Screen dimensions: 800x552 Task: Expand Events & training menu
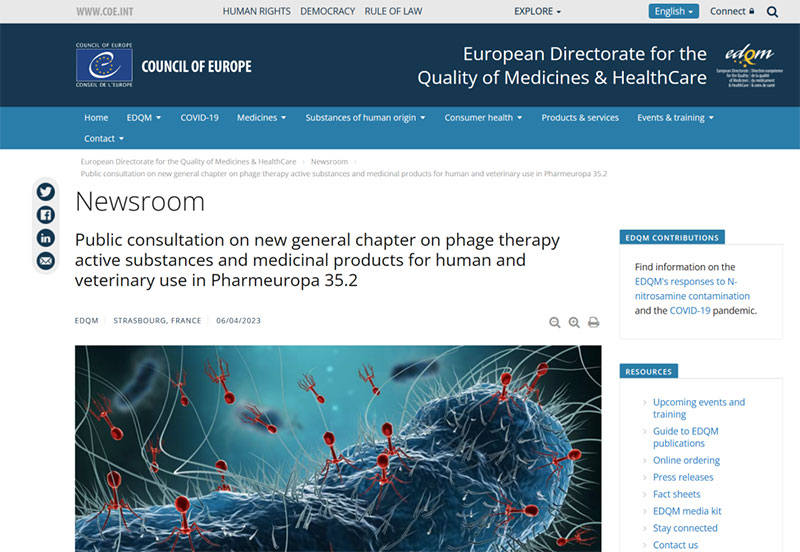tap(675, 118)
